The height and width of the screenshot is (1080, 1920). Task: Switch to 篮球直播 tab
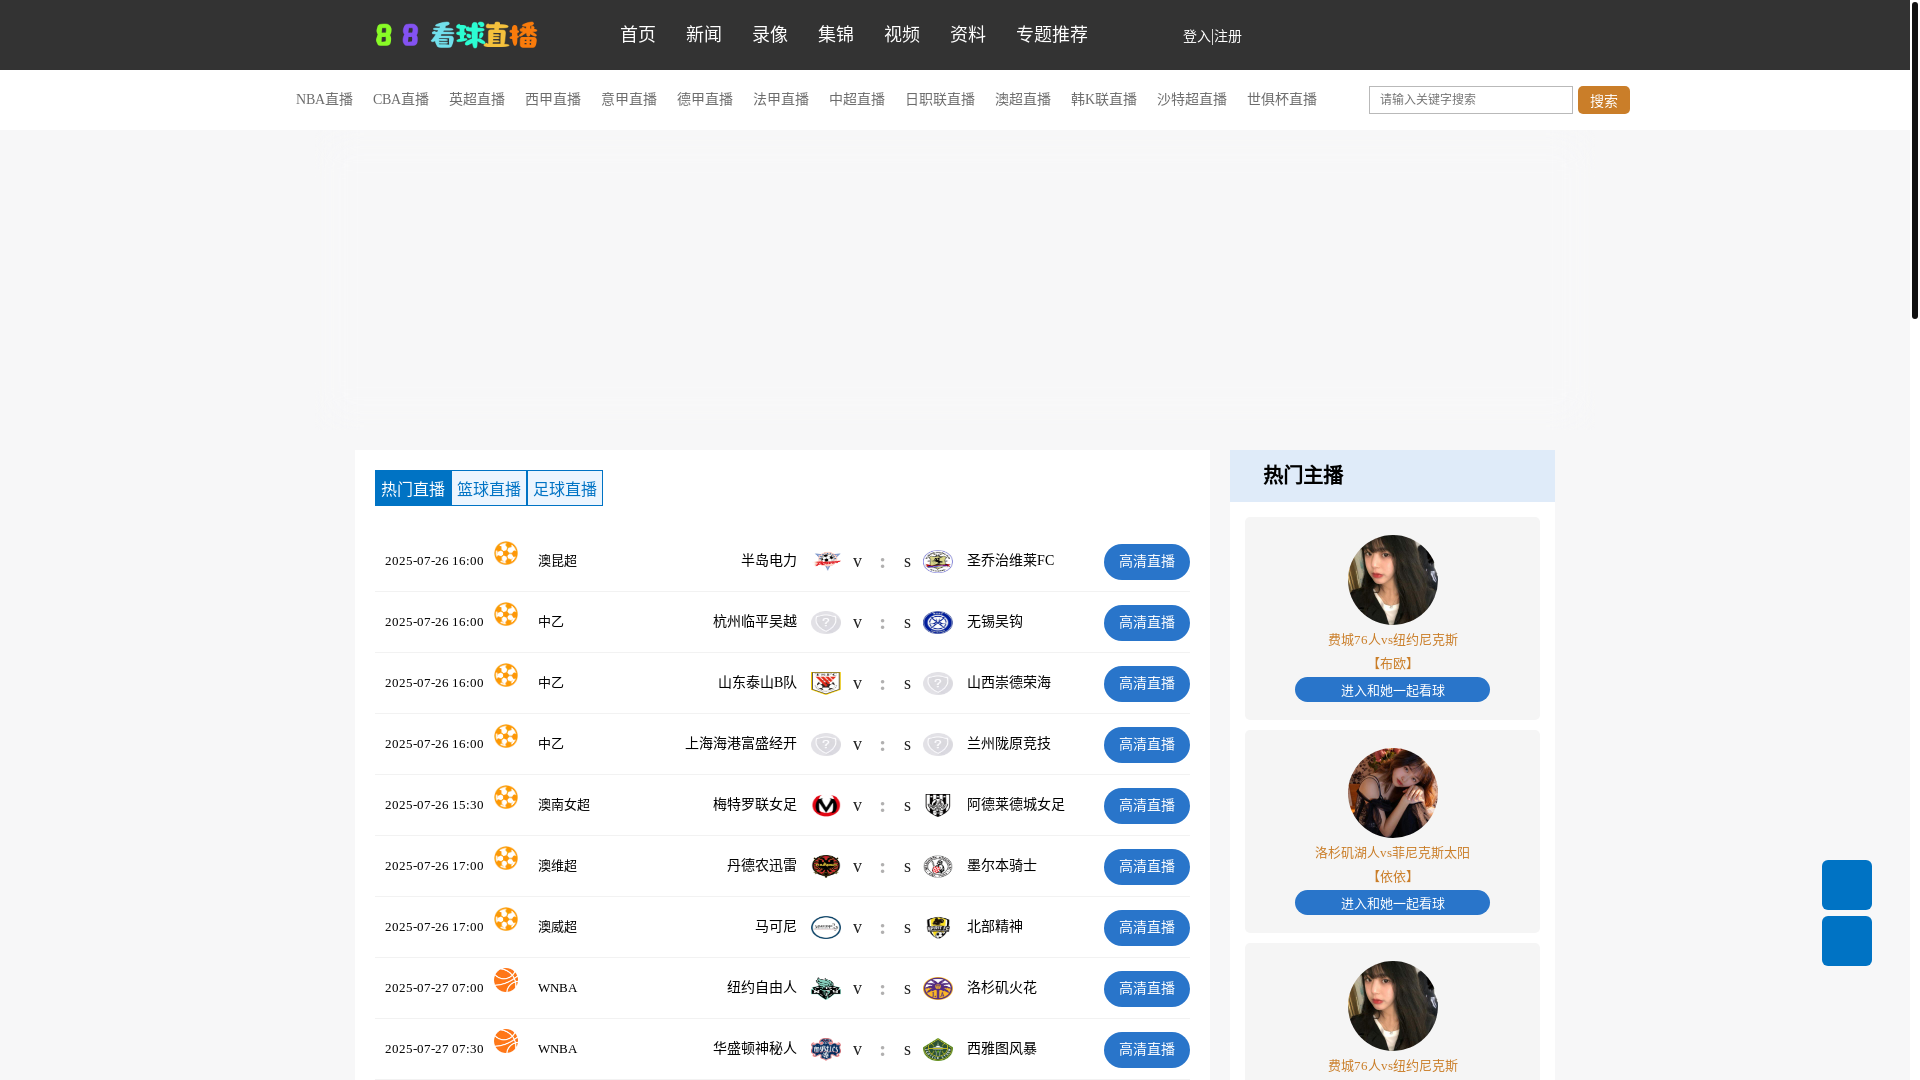[489, 488]
